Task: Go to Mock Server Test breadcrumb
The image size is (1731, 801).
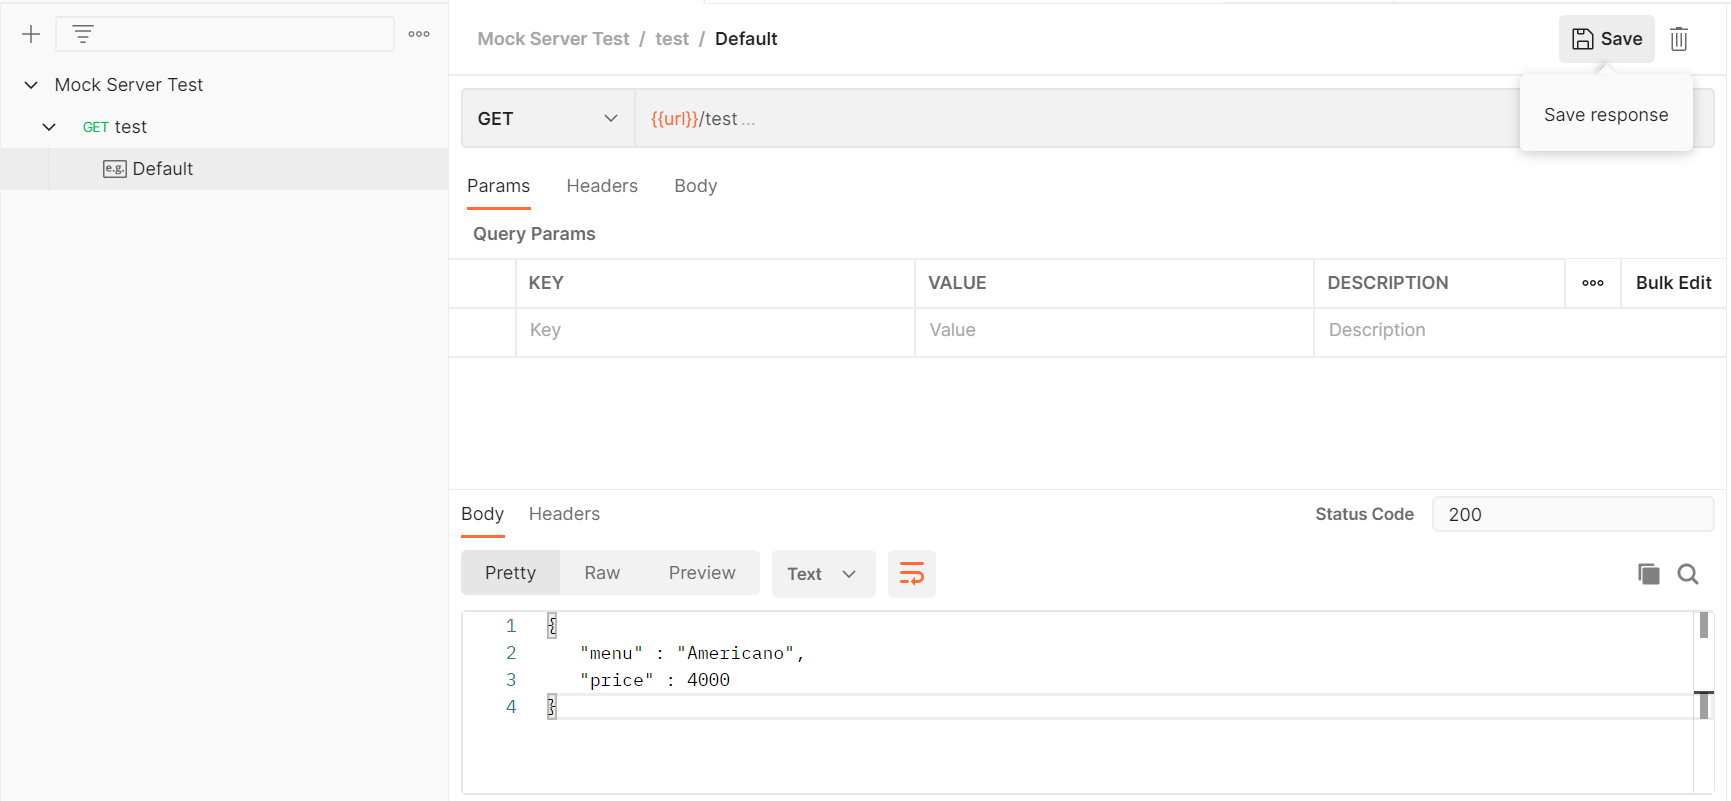Action: click(553, 39)
